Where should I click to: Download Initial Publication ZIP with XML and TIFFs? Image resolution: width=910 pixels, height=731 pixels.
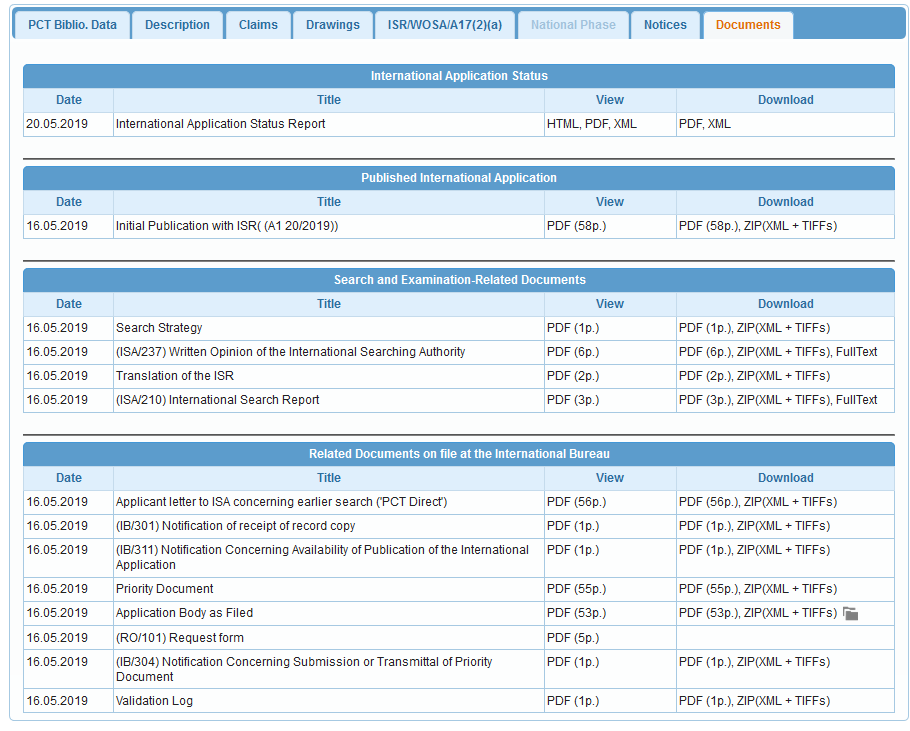pos(793,225)
